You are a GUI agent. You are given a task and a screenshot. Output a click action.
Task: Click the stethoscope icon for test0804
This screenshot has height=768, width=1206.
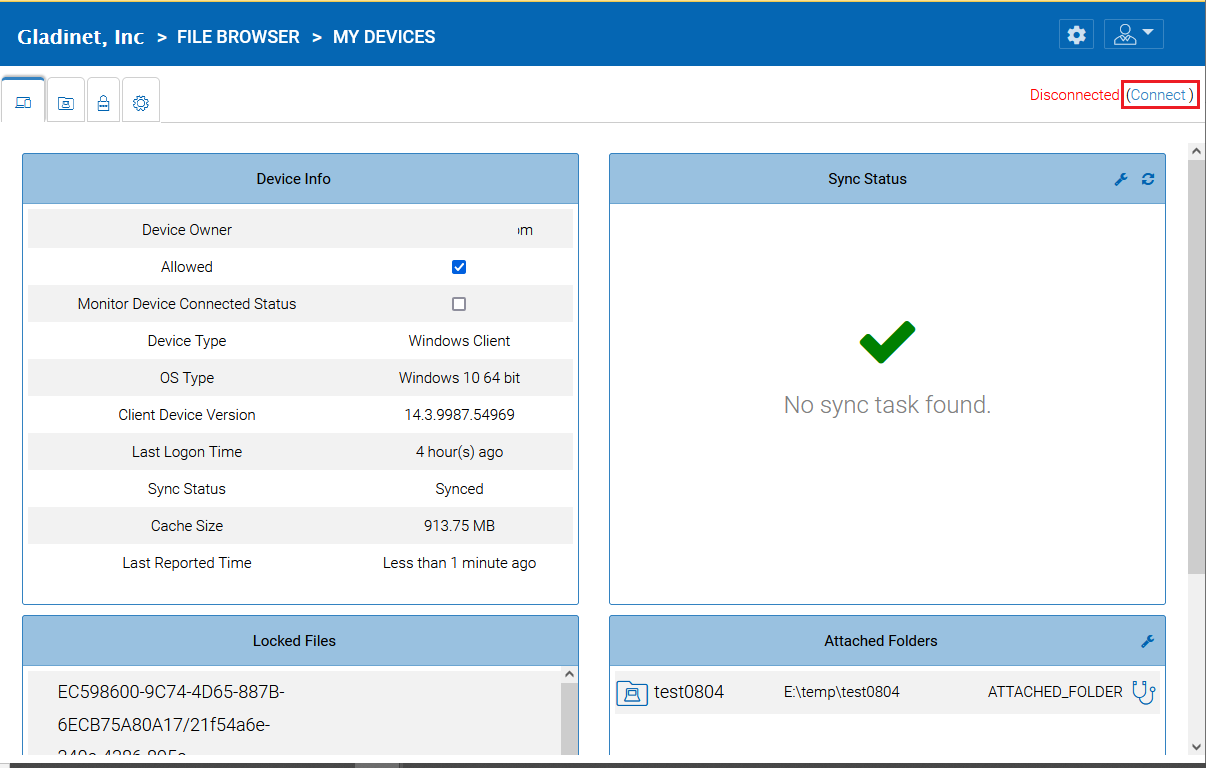[1143, 692]
